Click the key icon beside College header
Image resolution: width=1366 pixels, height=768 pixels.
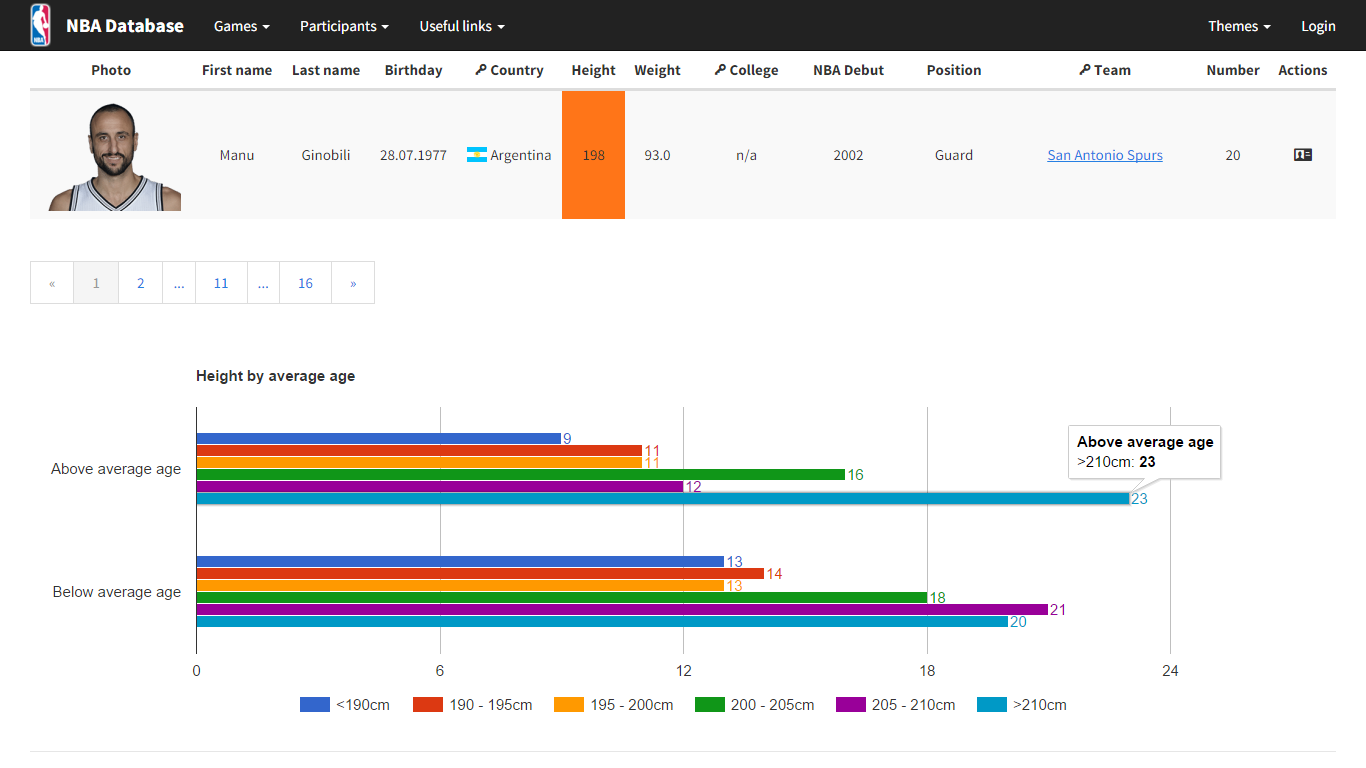click(720, 70)
